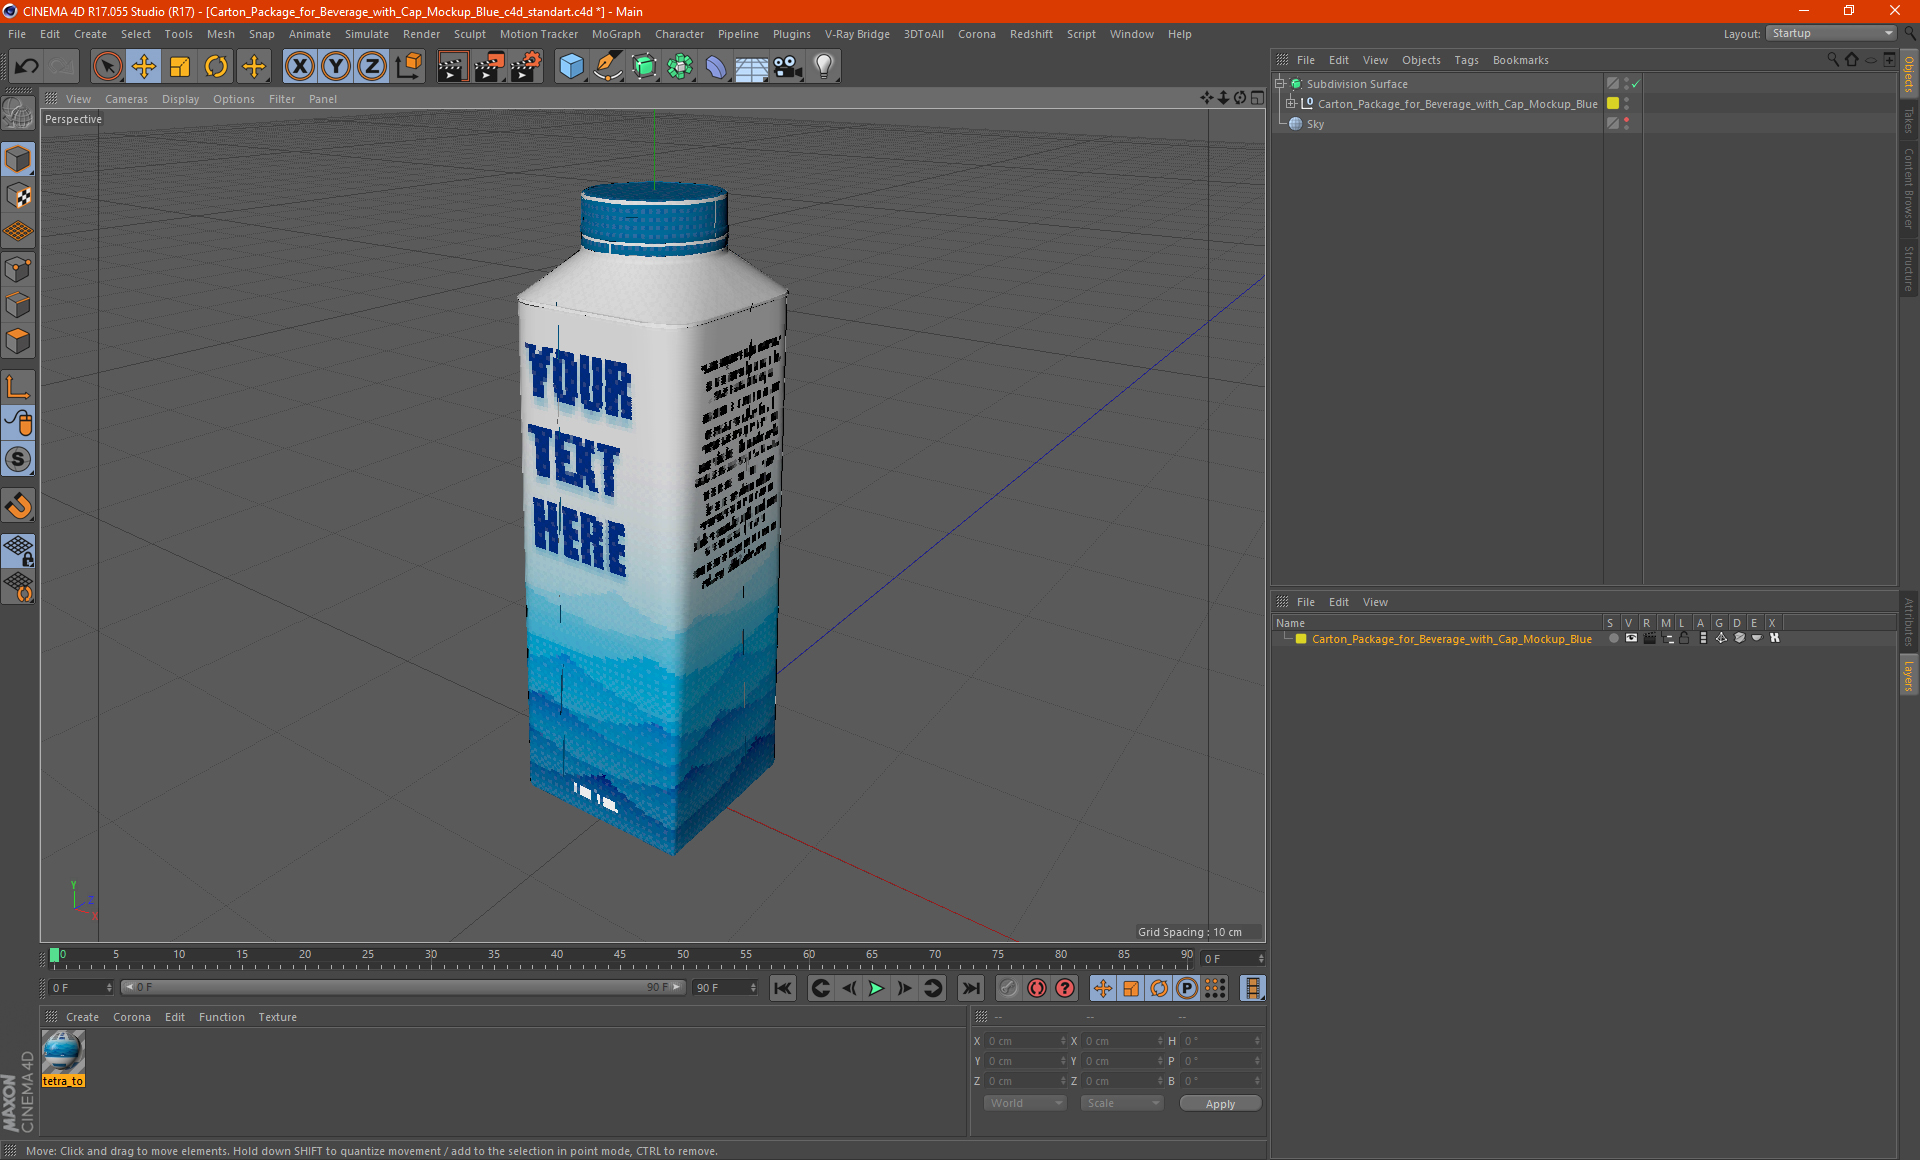Select the Rotate tool
Viewport: 1920px width, 1160px height.
[216, 67]
